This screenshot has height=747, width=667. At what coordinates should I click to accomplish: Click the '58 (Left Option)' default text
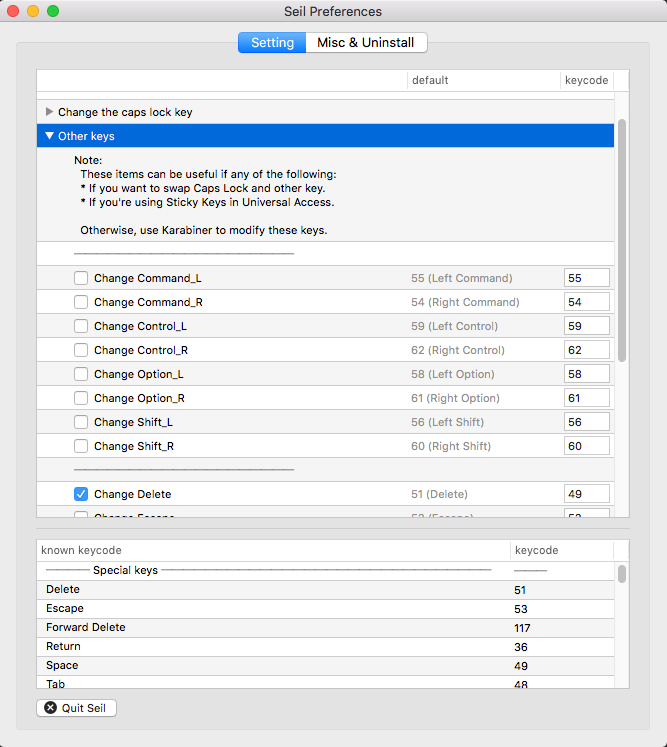(x=453, y=374)
